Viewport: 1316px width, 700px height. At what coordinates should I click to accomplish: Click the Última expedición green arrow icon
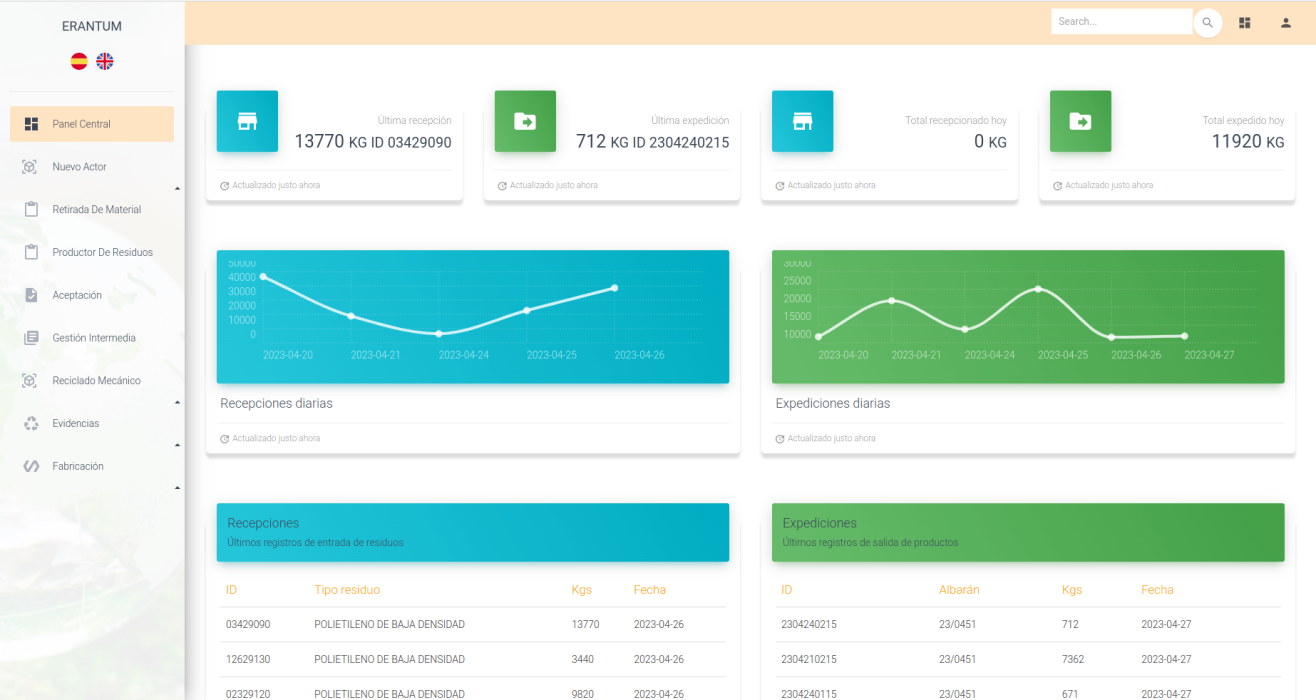(525, 122)
